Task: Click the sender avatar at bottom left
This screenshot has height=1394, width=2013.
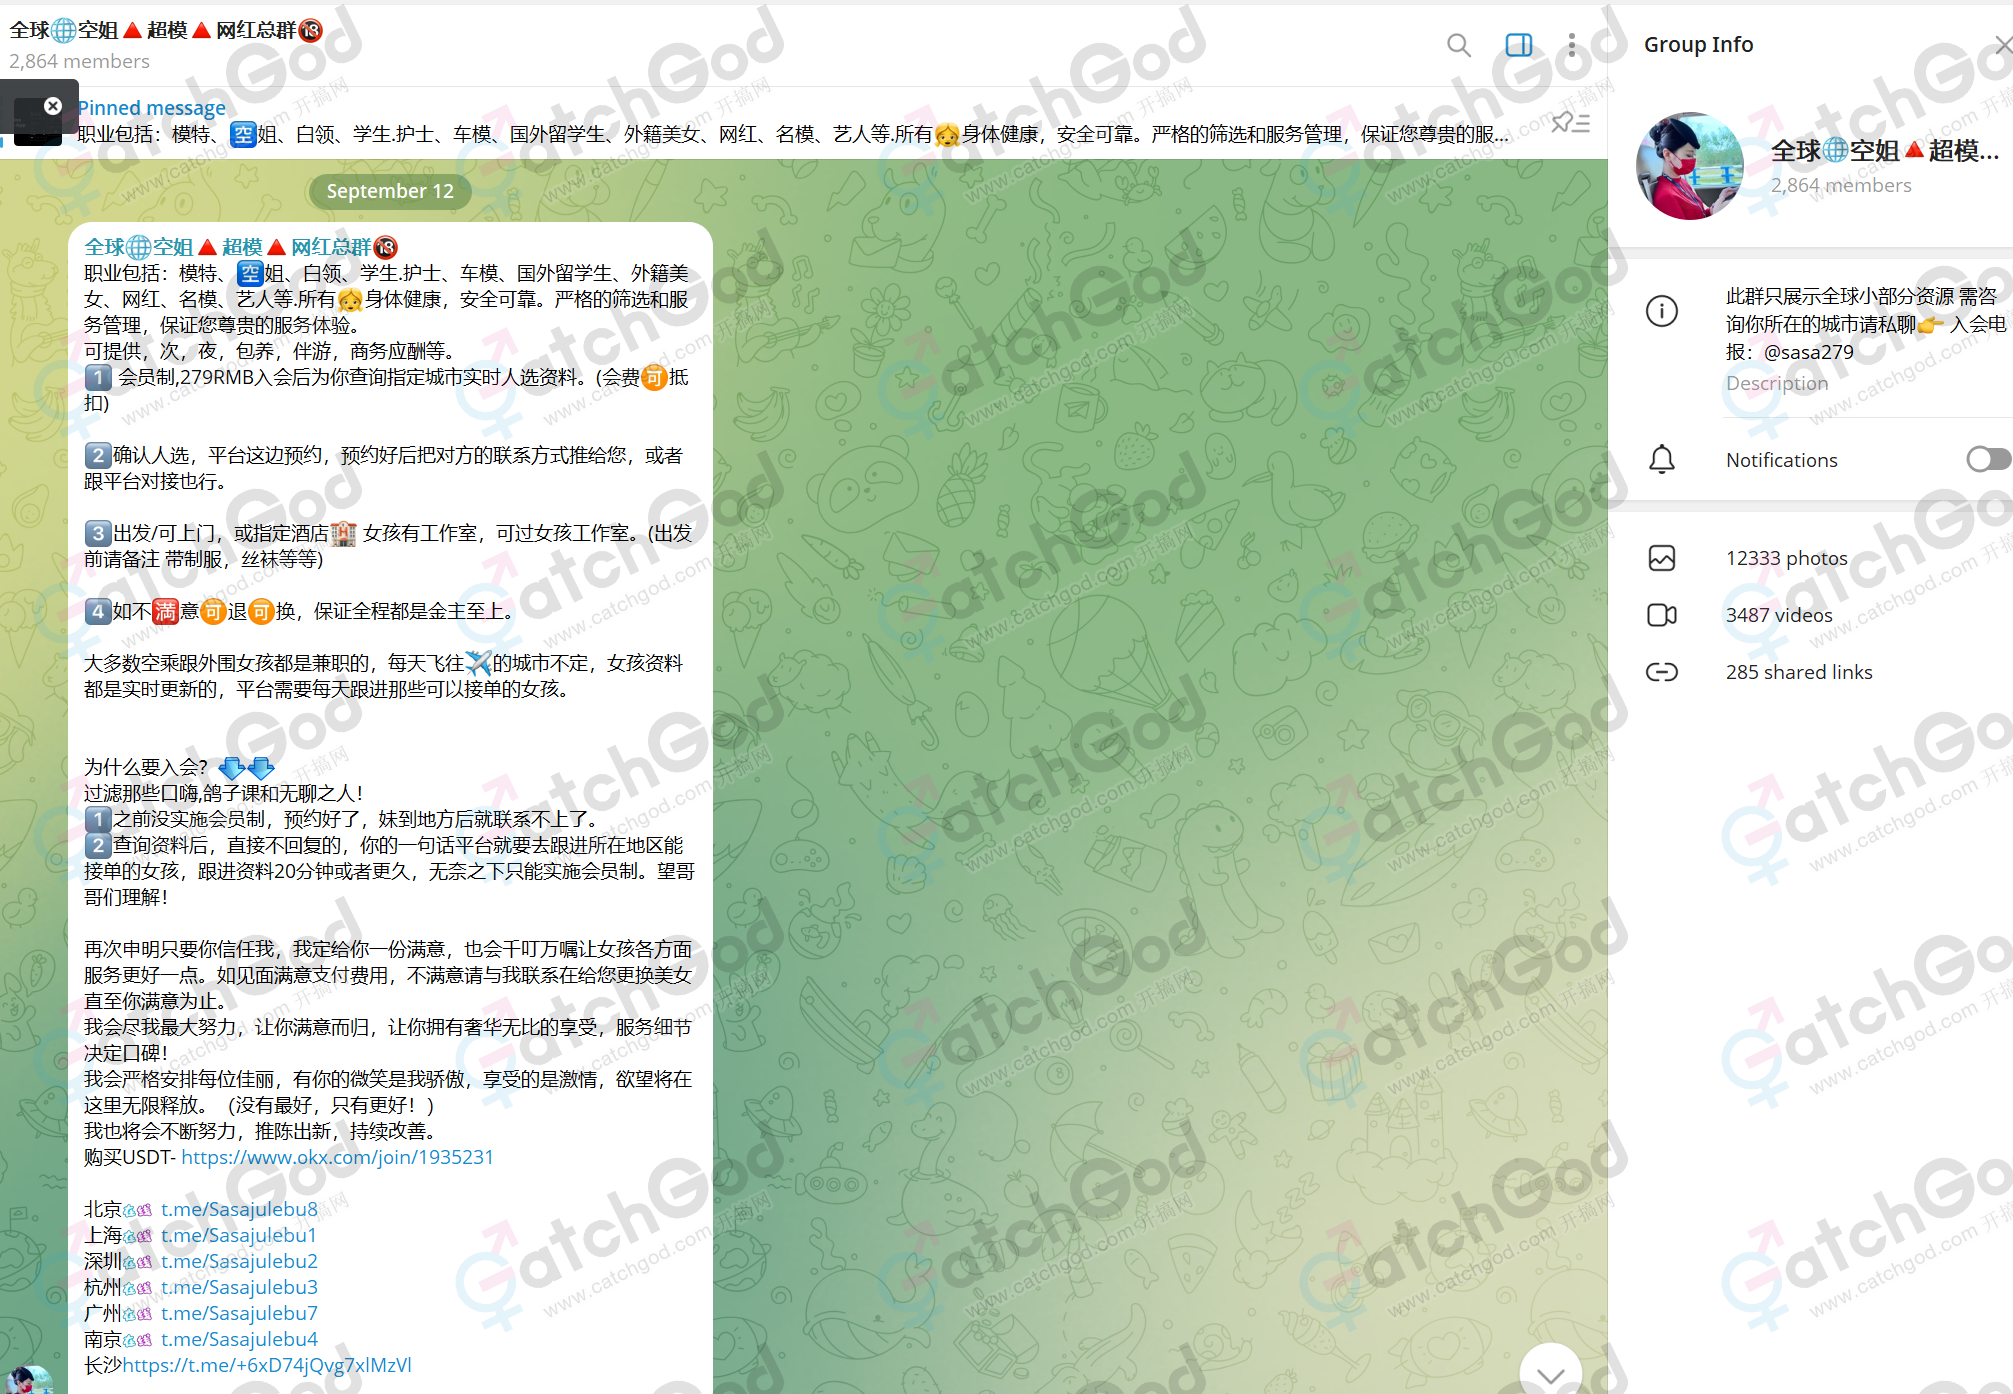Action: pyautogui.click(x=30, y=1380)
